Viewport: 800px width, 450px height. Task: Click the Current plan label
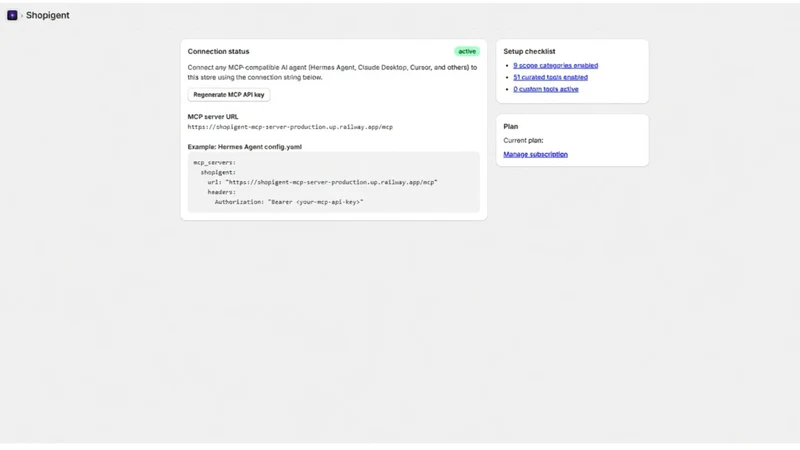point(523,140)
